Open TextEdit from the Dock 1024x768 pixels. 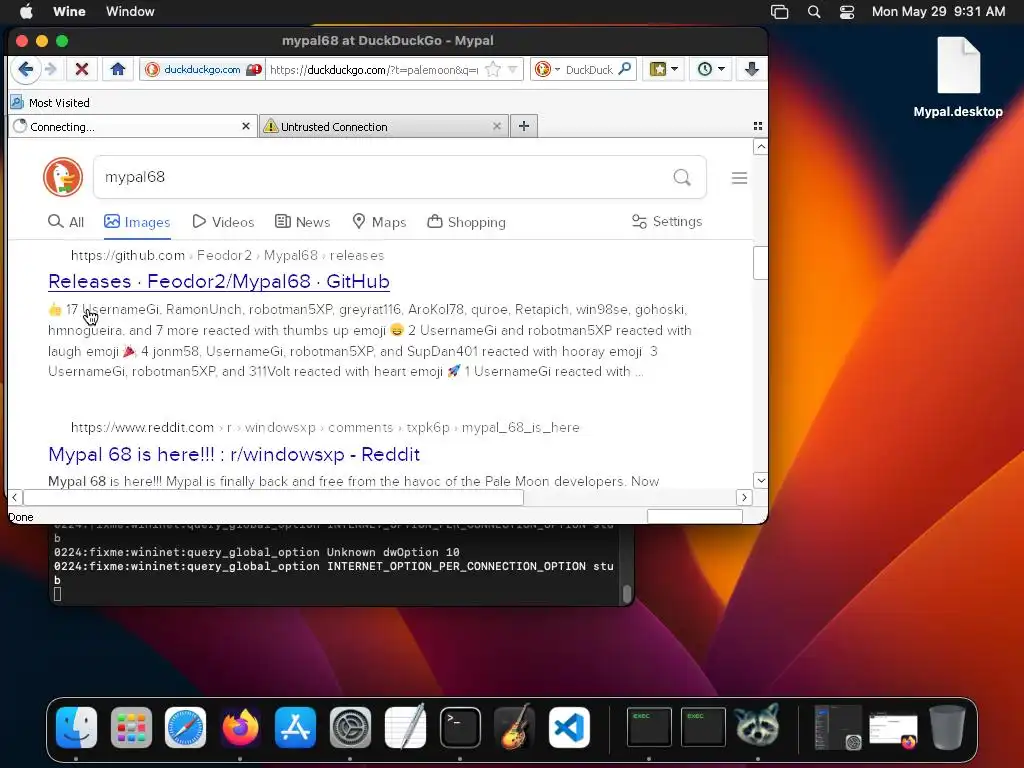pos(405,727)
